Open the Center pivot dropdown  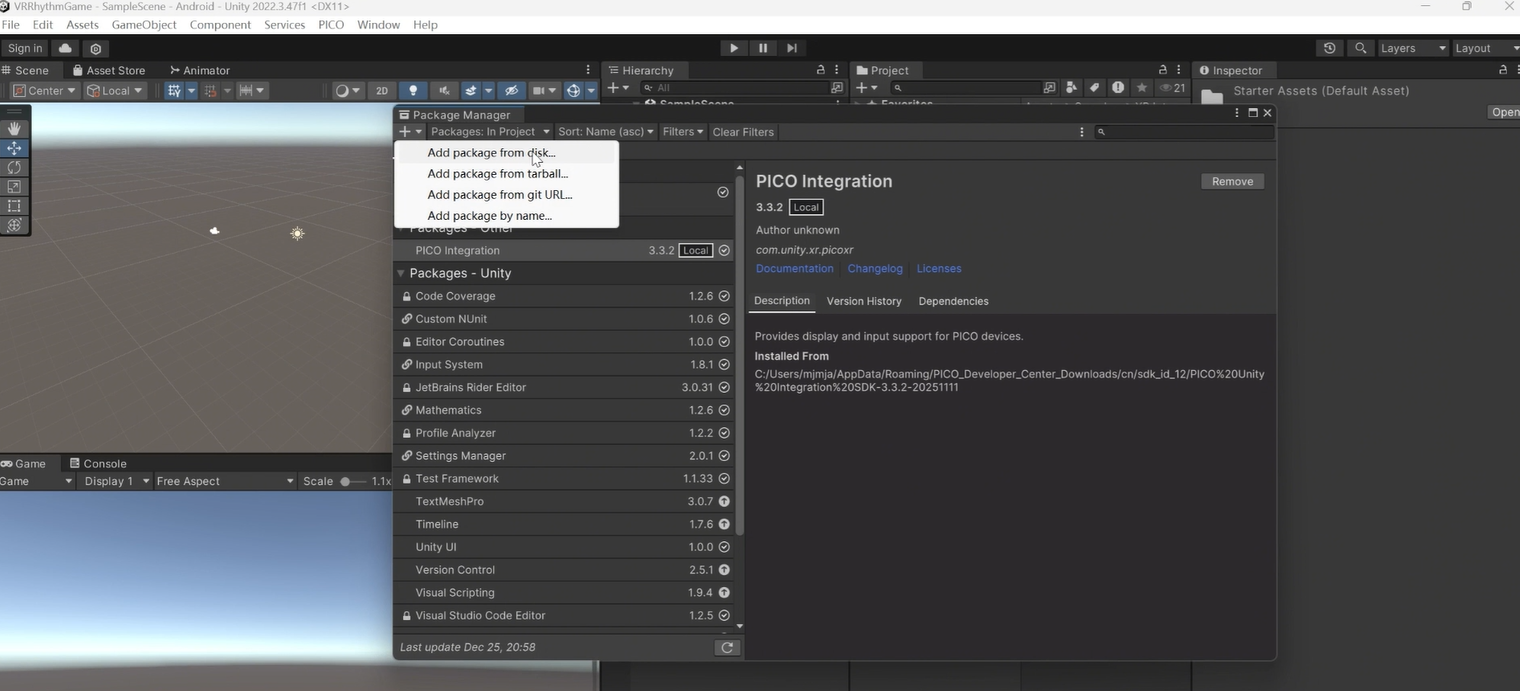pyautogui.click(x=43, y=90)
